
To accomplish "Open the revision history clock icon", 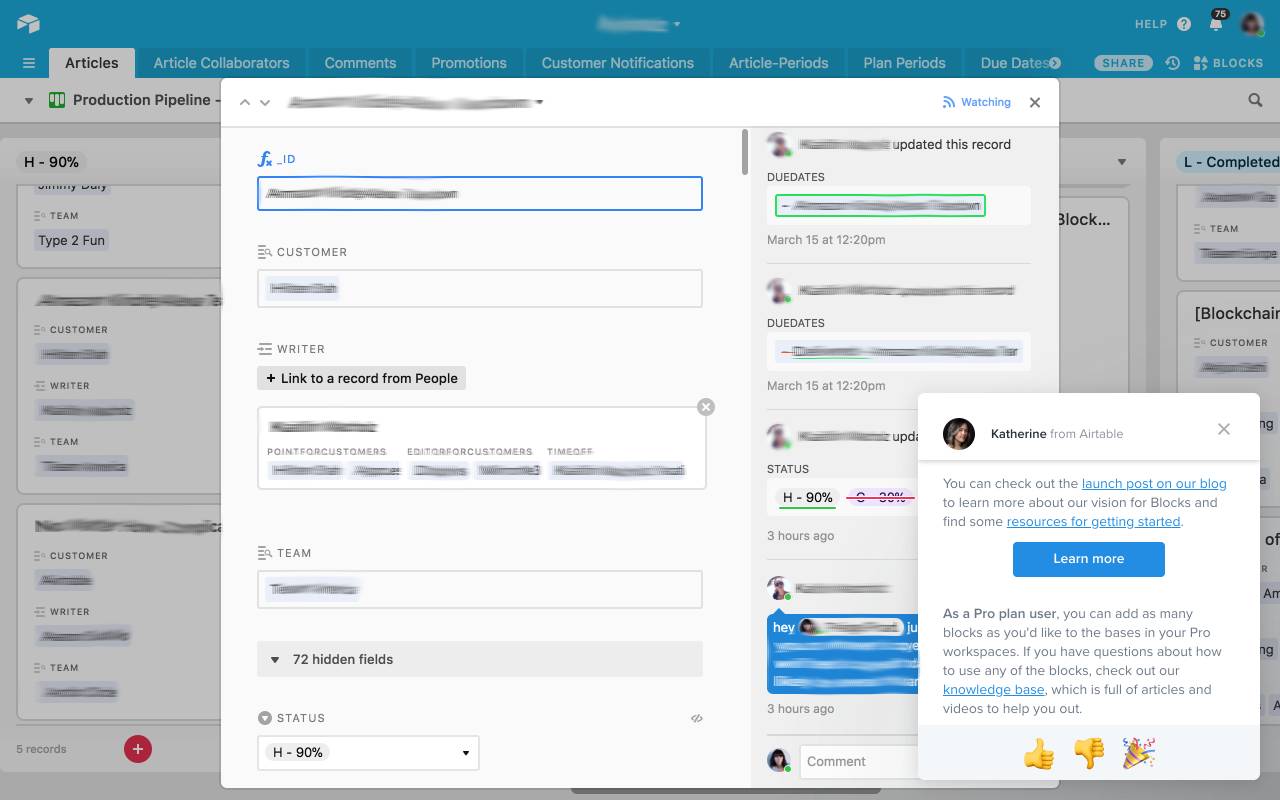I will tap(1172, 63).
